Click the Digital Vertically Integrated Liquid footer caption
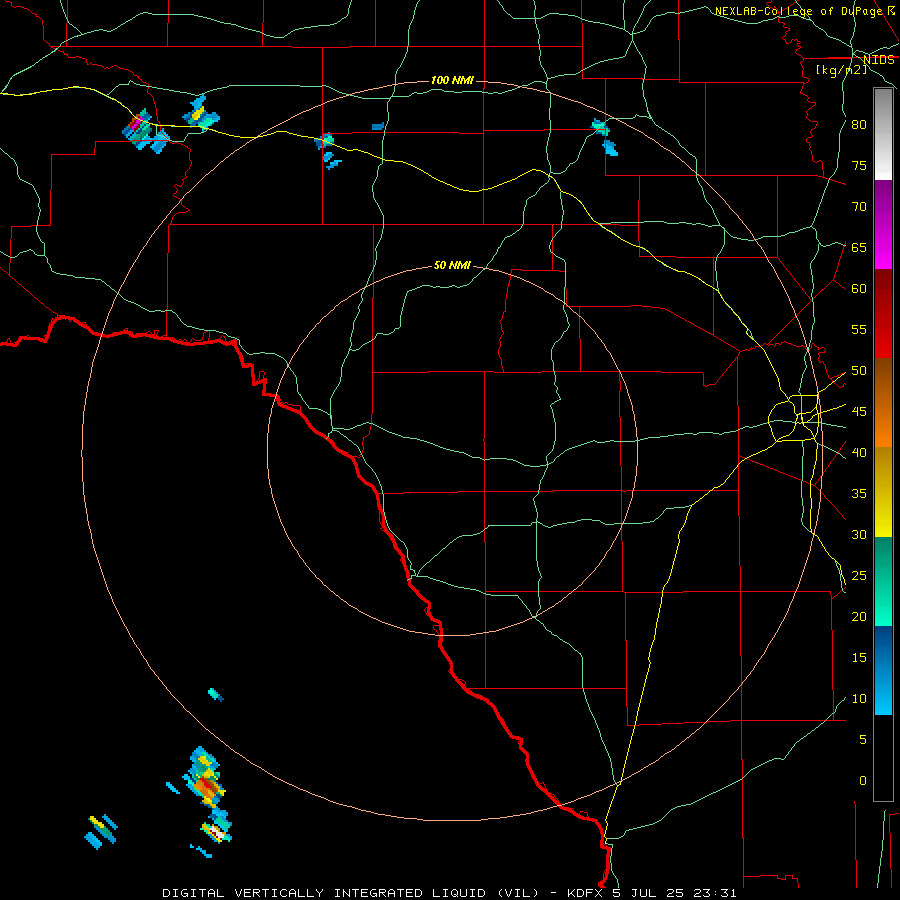This screenshot has height=900, width=900. [x=449, y=893]
